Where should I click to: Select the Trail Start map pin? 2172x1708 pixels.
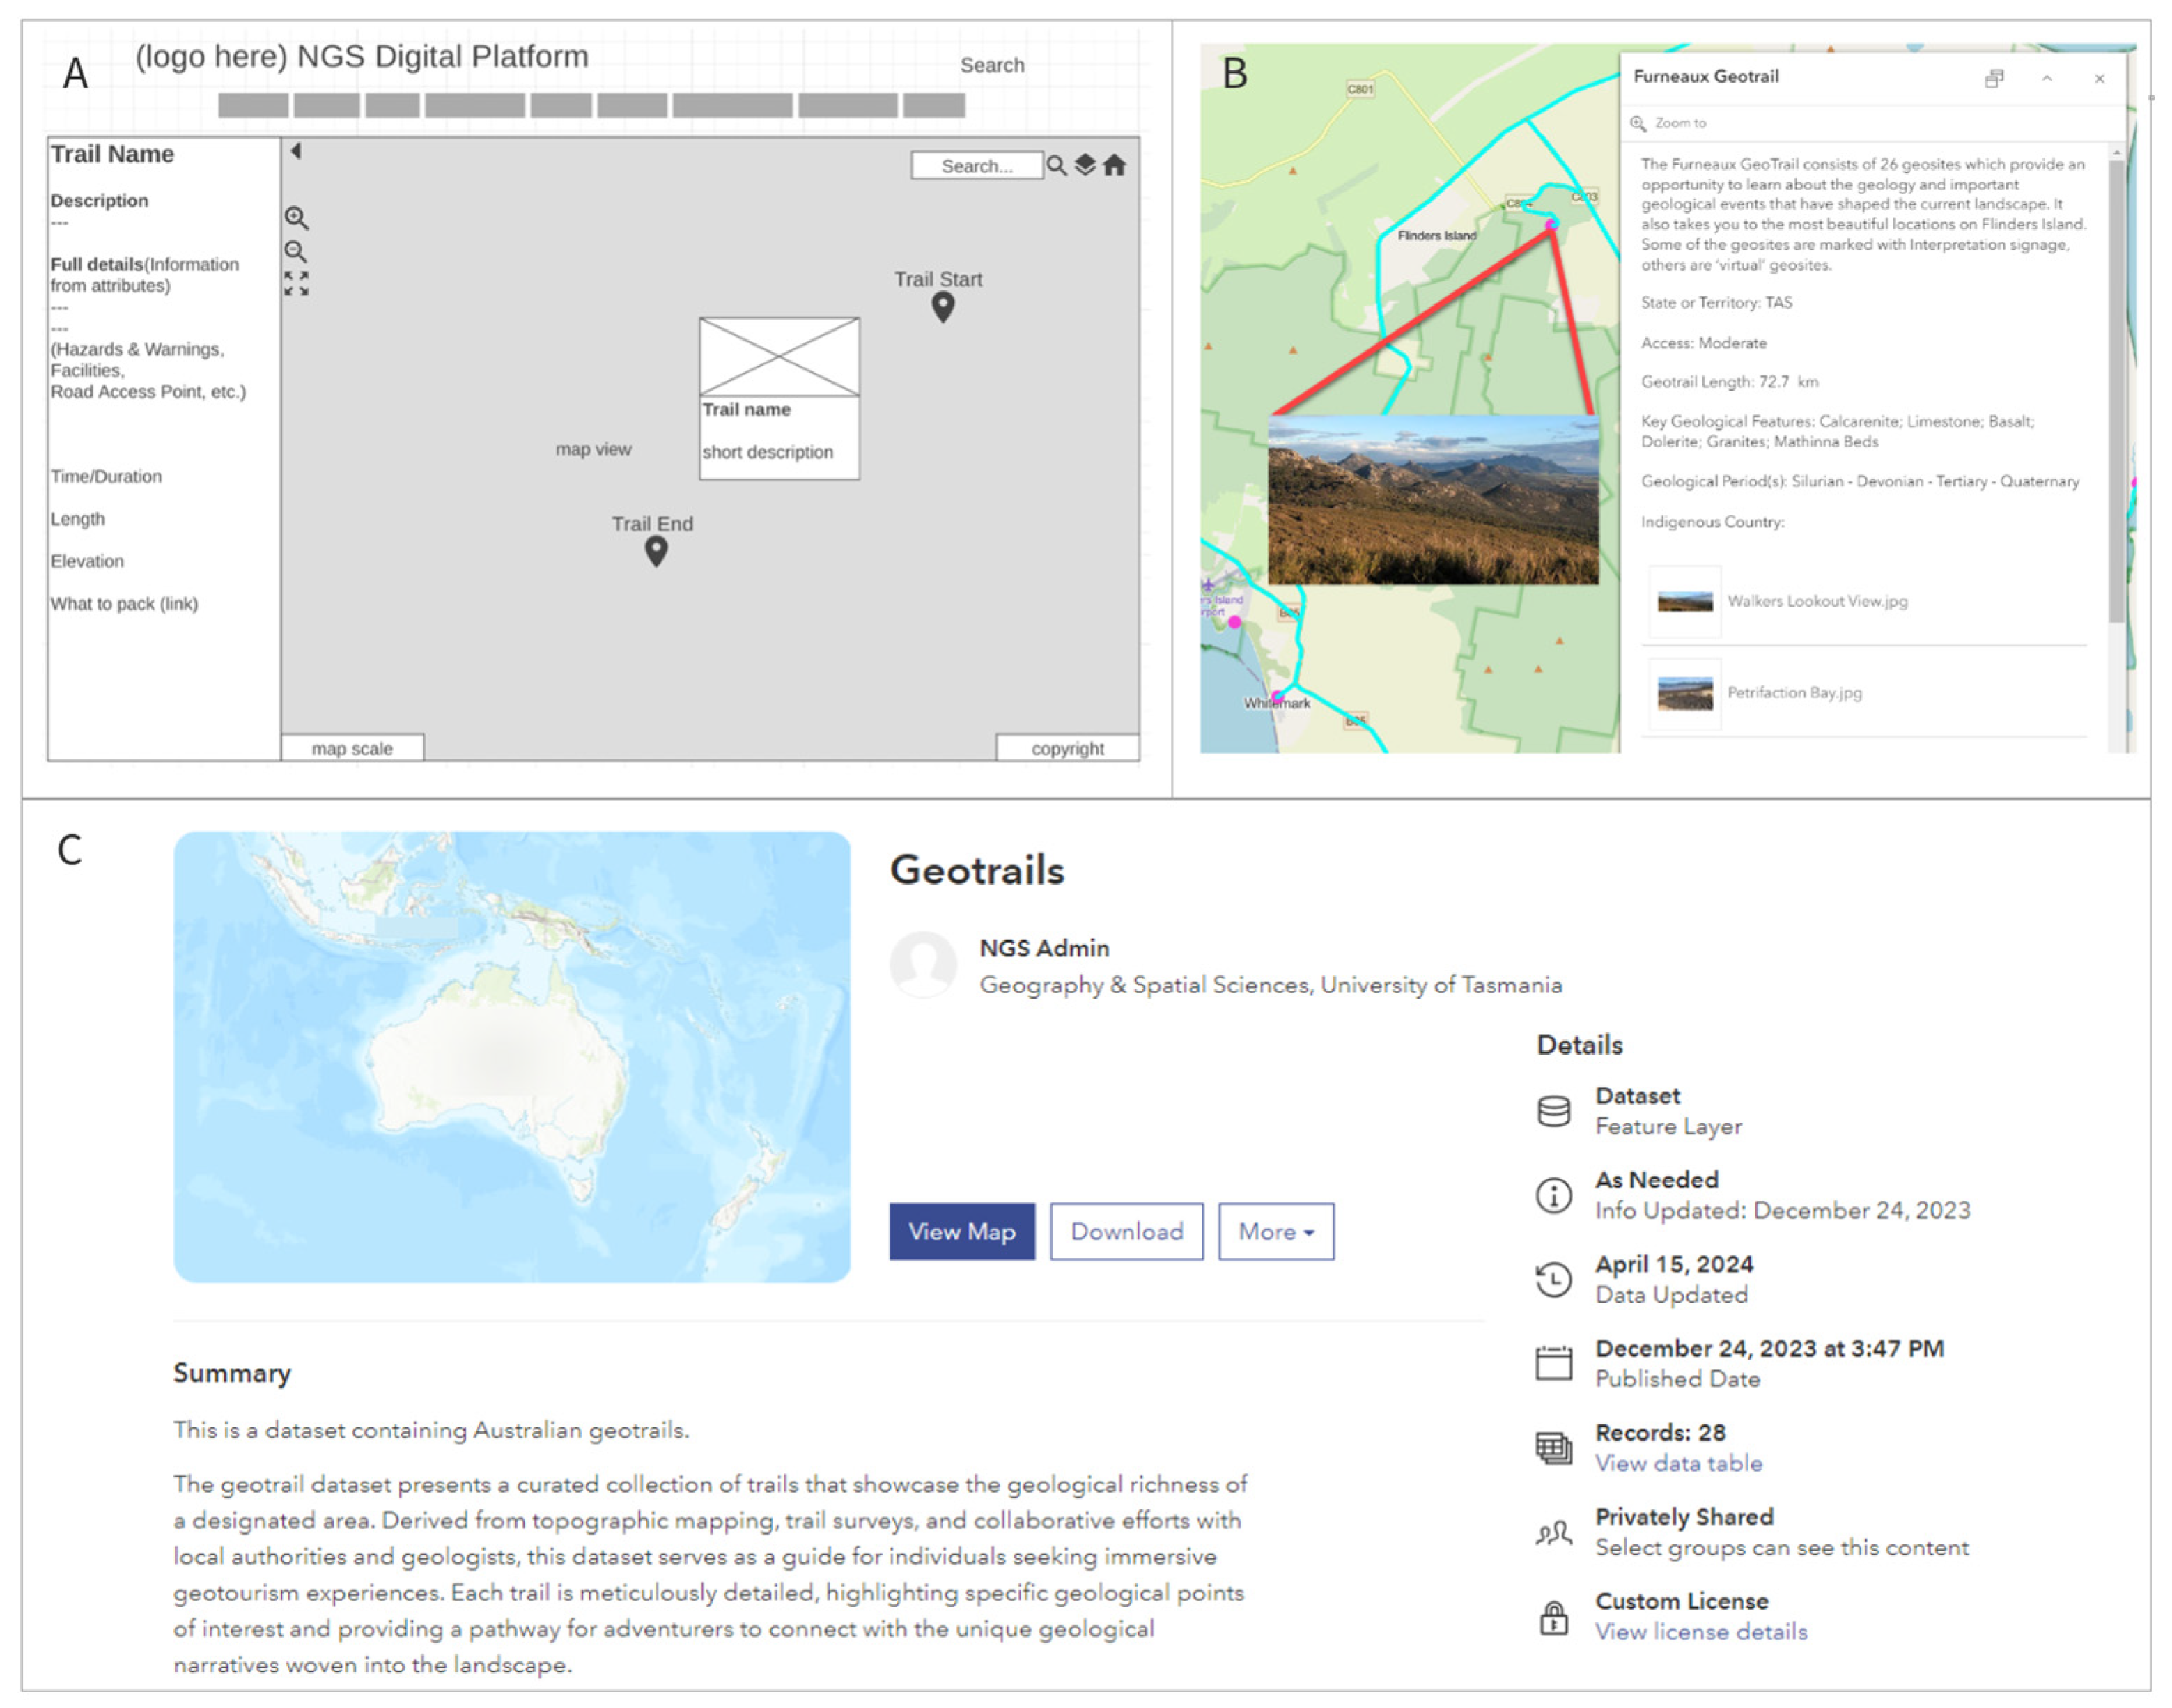click(943, 307)
